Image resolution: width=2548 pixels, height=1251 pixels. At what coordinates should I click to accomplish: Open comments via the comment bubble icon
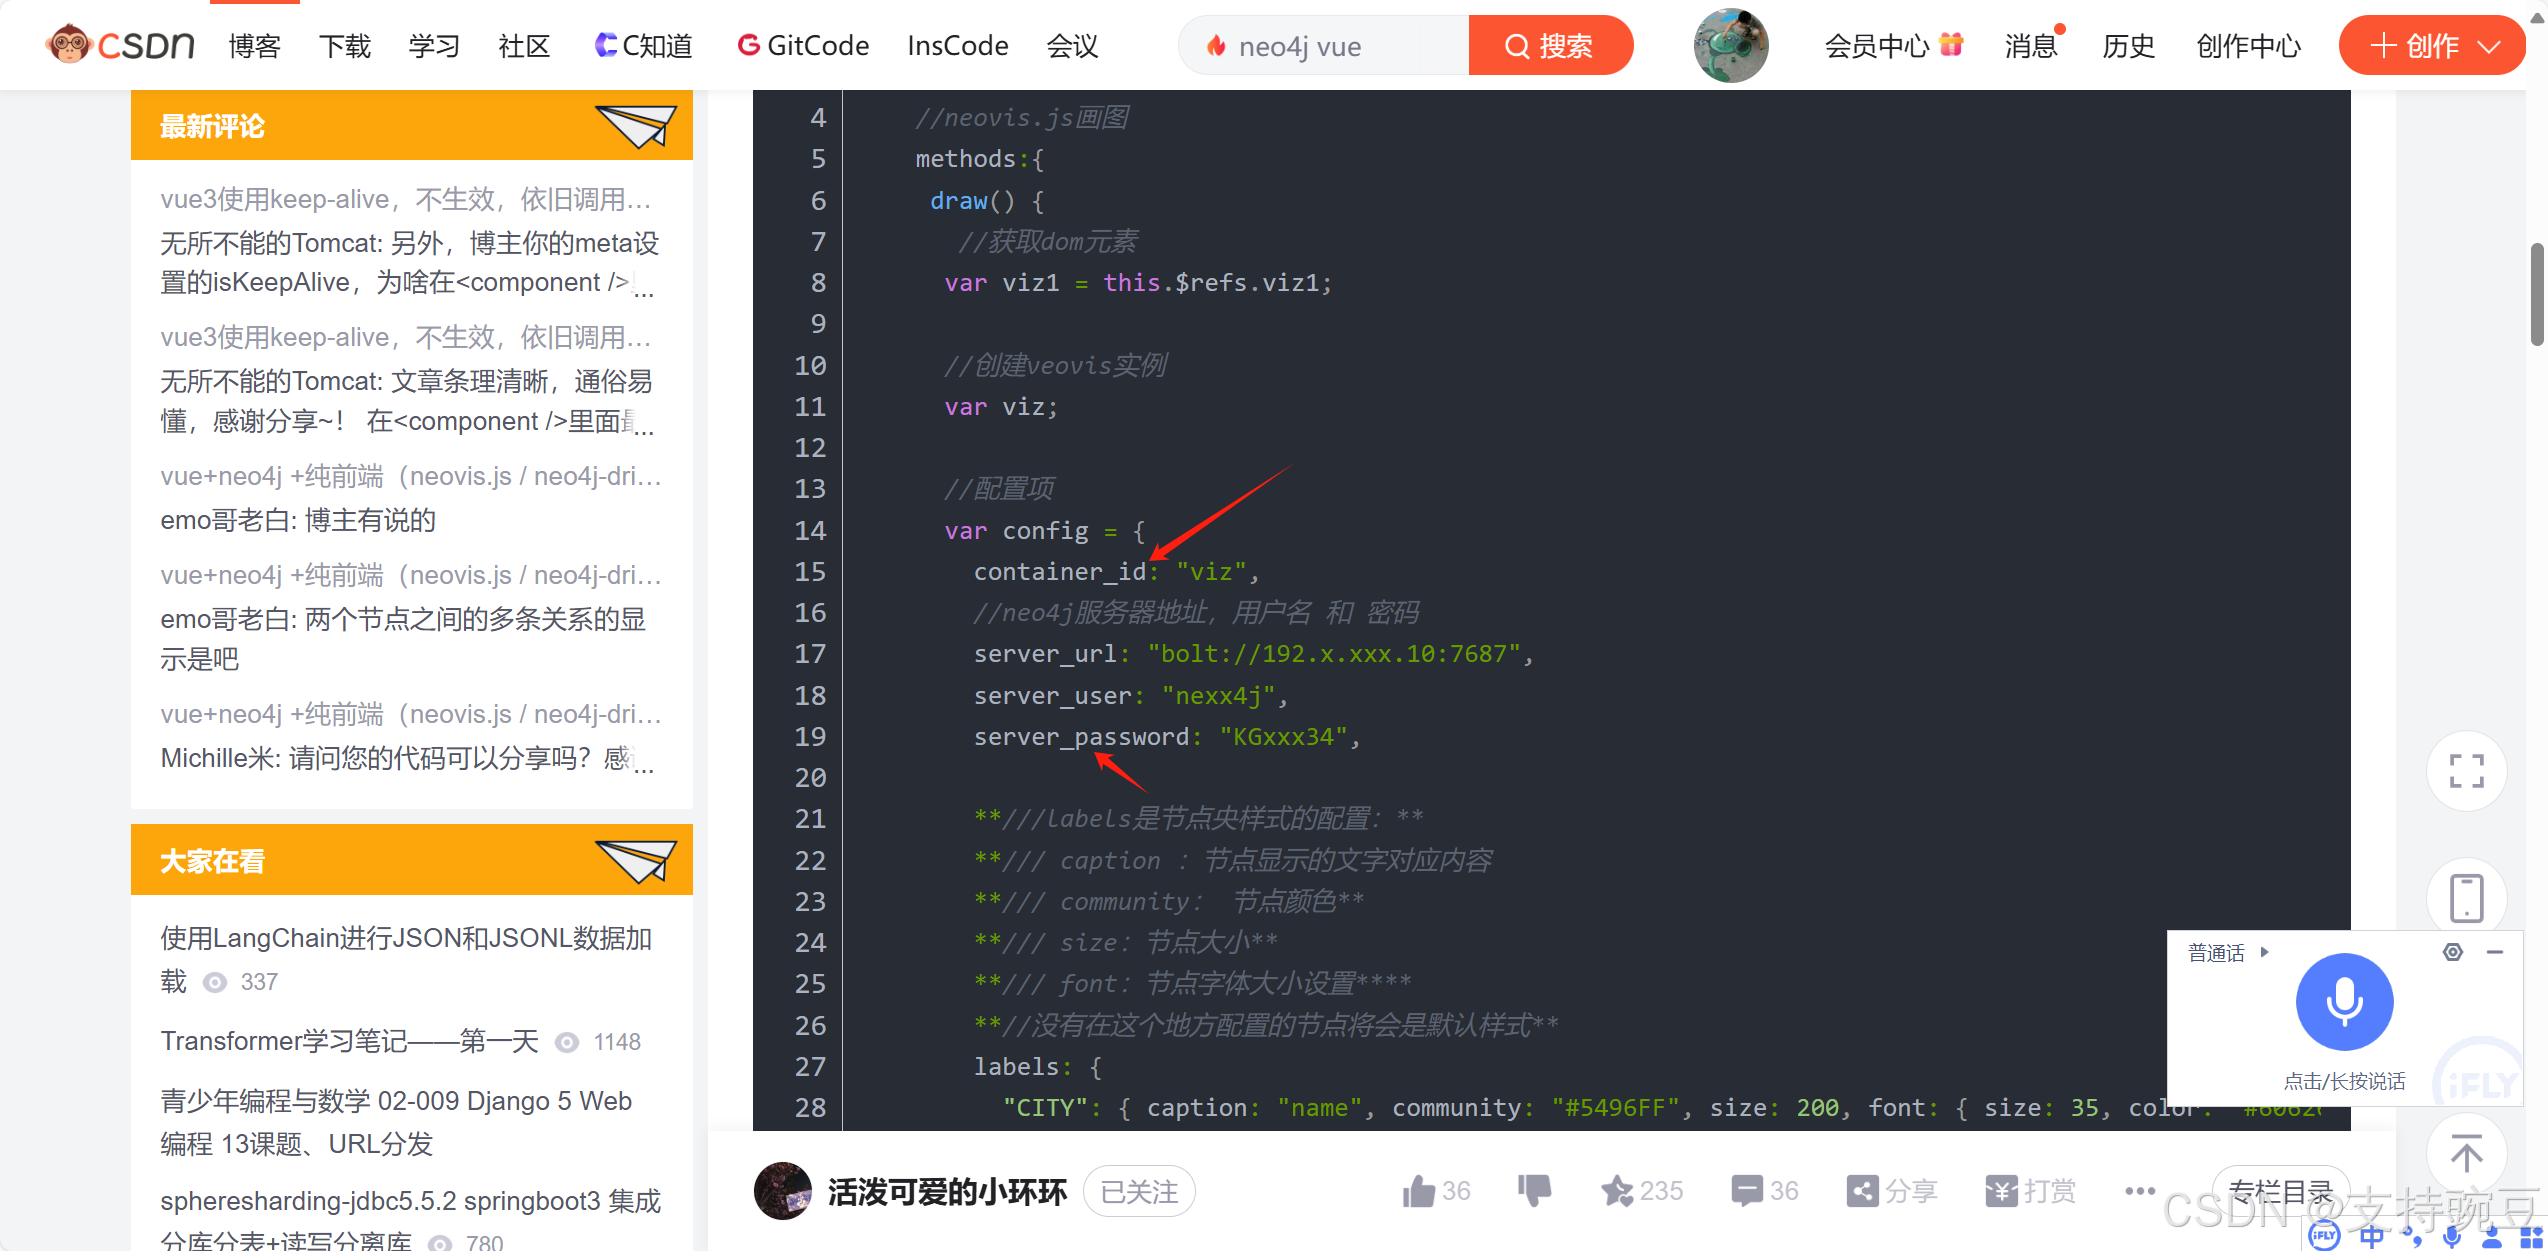pyautogui.click(x=1746, y=1190)
